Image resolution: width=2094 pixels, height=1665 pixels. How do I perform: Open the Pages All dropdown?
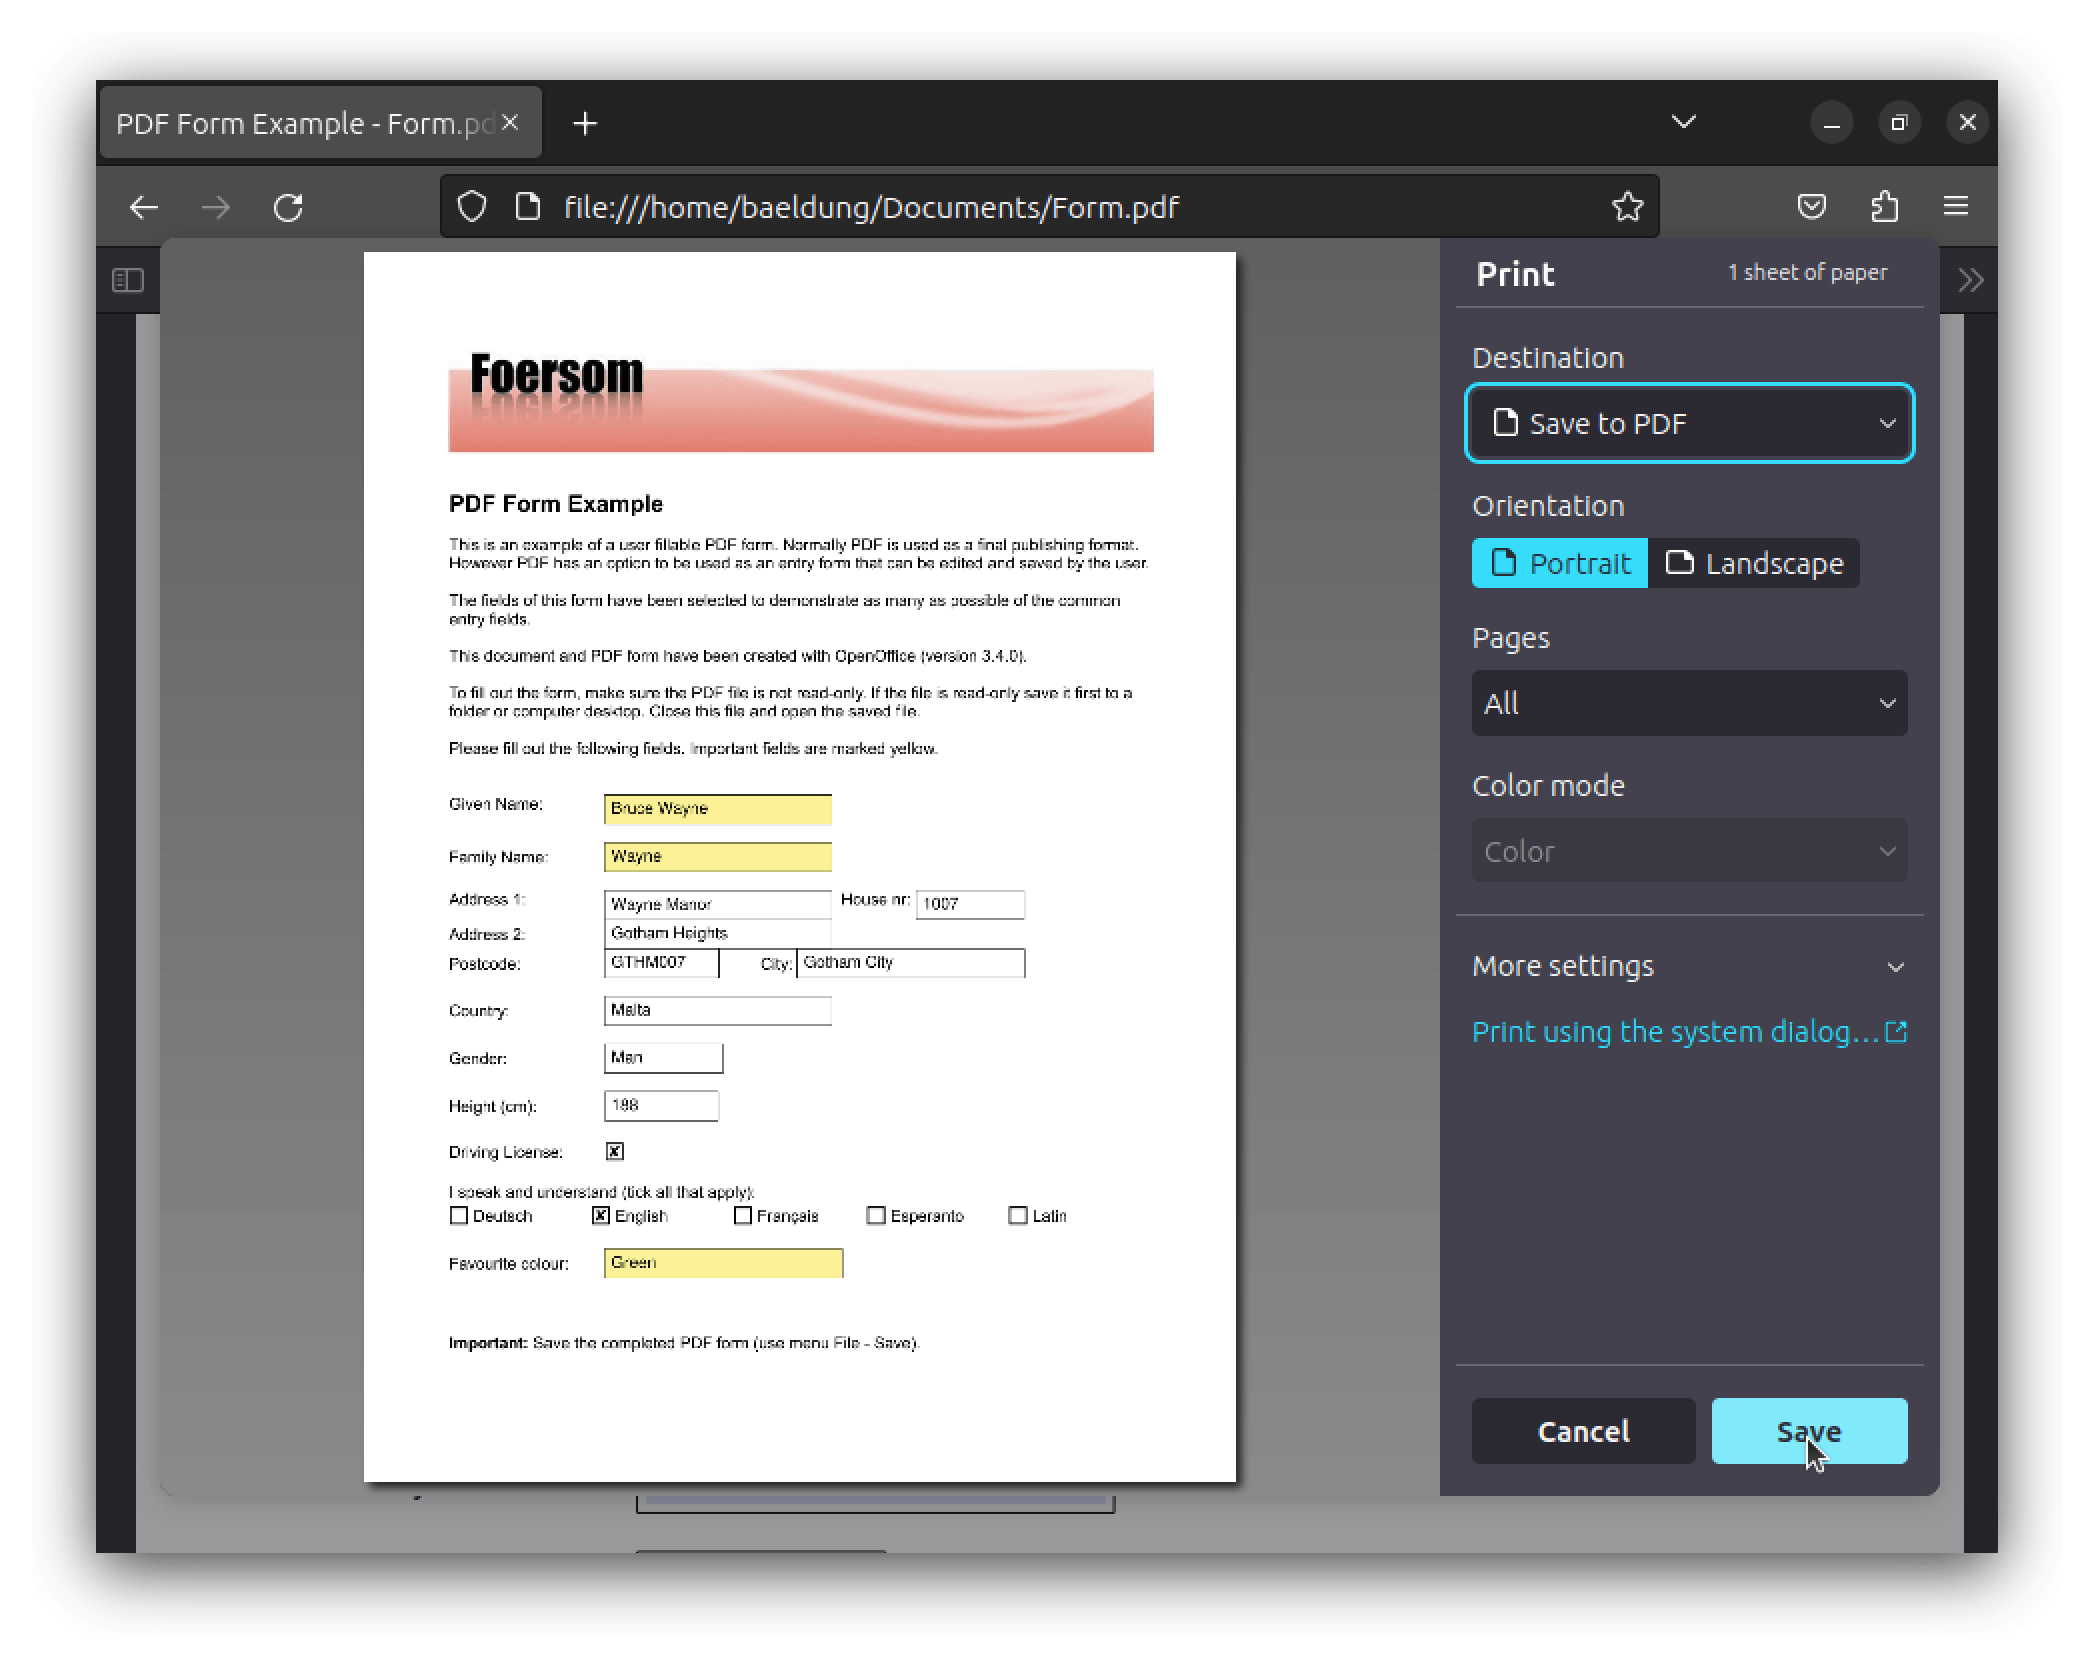(x=1689, y=703)
